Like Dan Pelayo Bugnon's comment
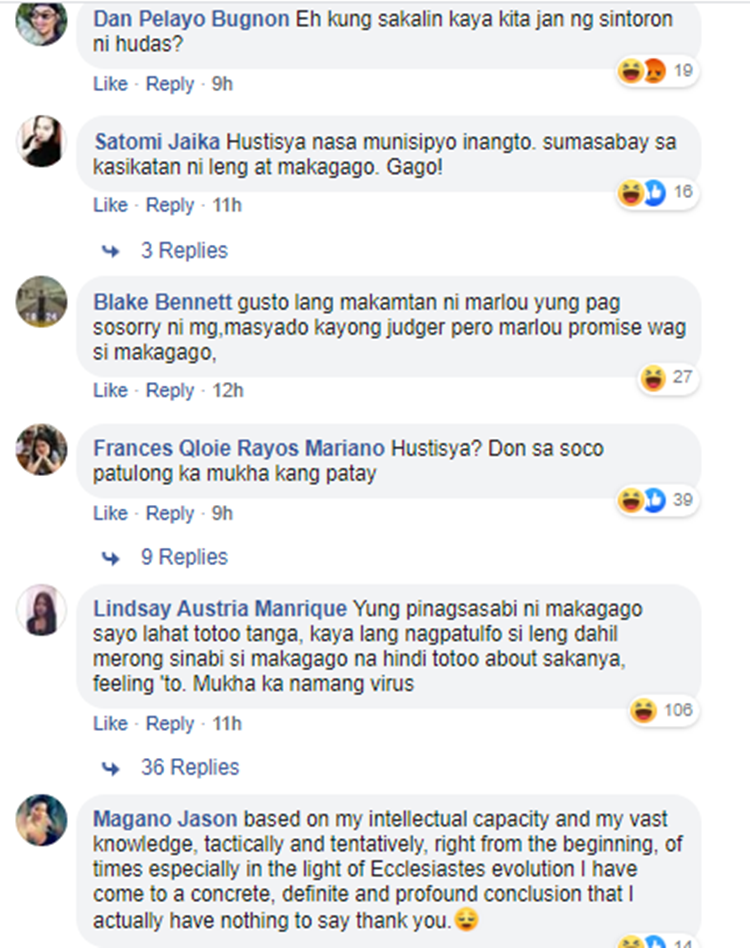 [111, 83]
